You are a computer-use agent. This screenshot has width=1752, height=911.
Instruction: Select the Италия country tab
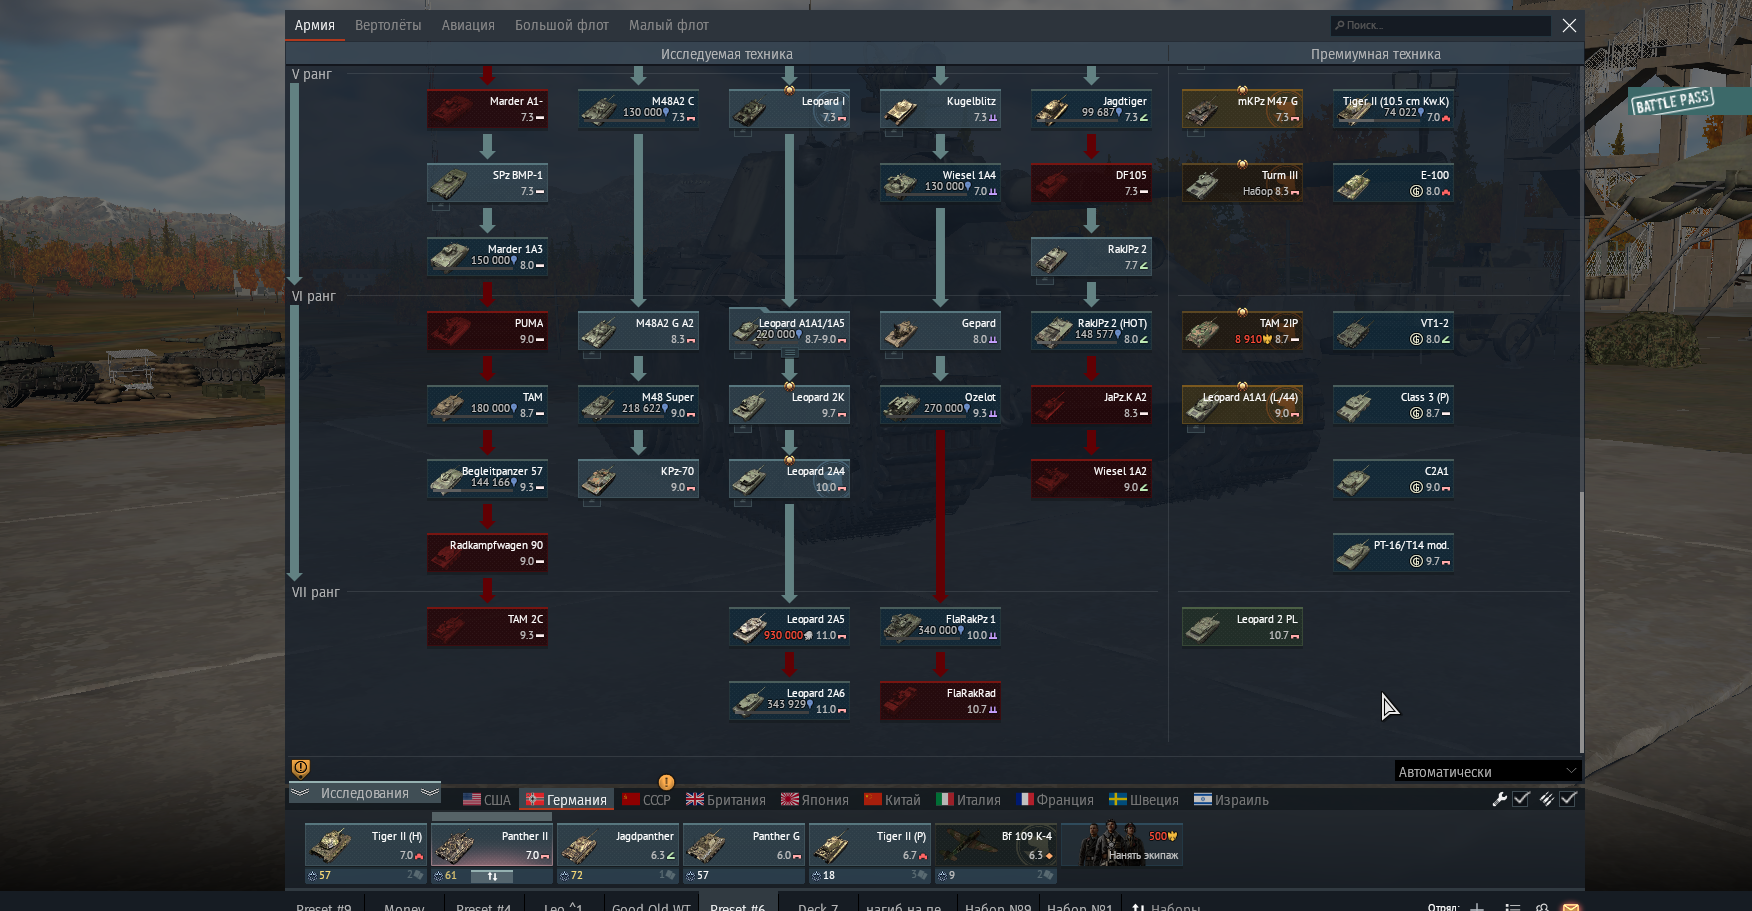(x=969, y=800)
